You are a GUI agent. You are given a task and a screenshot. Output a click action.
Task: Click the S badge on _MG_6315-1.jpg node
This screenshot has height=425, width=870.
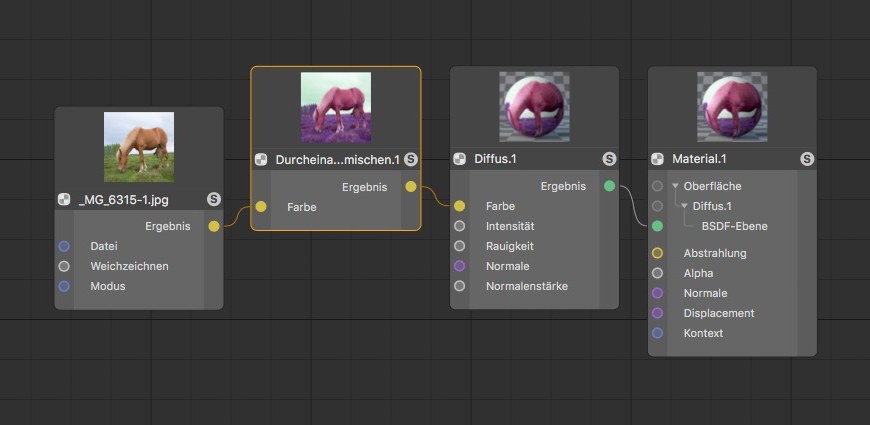pos(214,199)
